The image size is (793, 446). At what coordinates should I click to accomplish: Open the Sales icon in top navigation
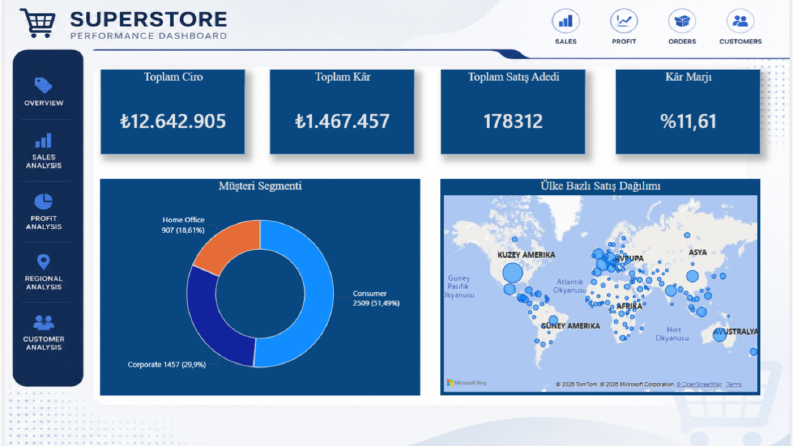(565, 21)
